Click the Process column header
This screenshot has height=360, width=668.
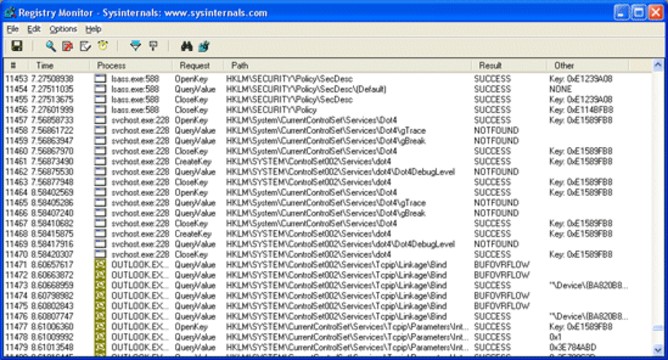(x=131, y=65)
